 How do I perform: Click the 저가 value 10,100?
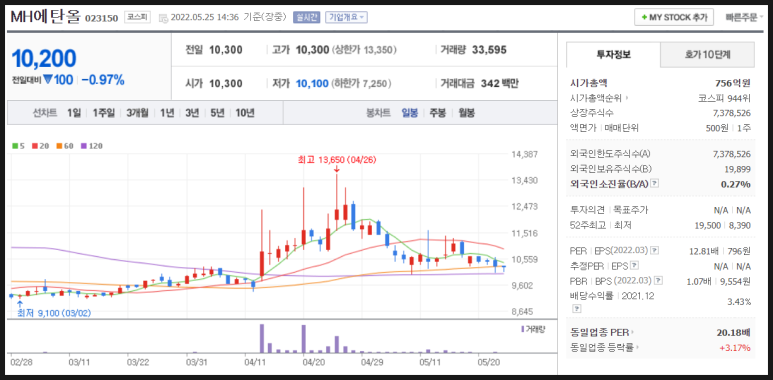pos(312,83)
